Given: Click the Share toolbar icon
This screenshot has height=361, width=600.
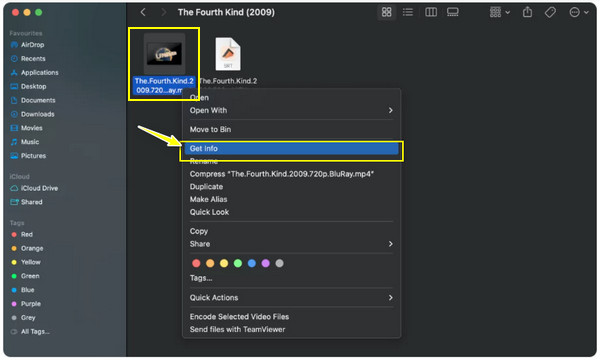Looking at the screenshot, I should click(x=527, y=12).
